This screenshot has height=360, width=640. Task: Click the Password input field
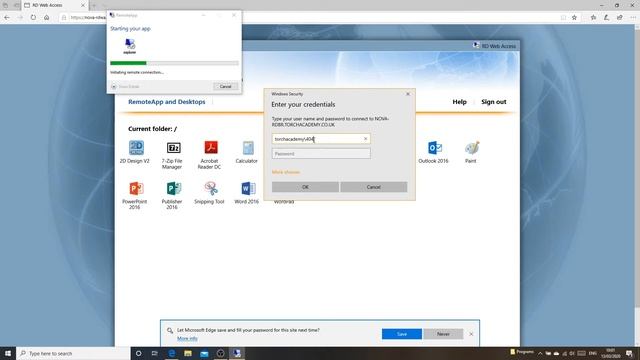(321, 153)
